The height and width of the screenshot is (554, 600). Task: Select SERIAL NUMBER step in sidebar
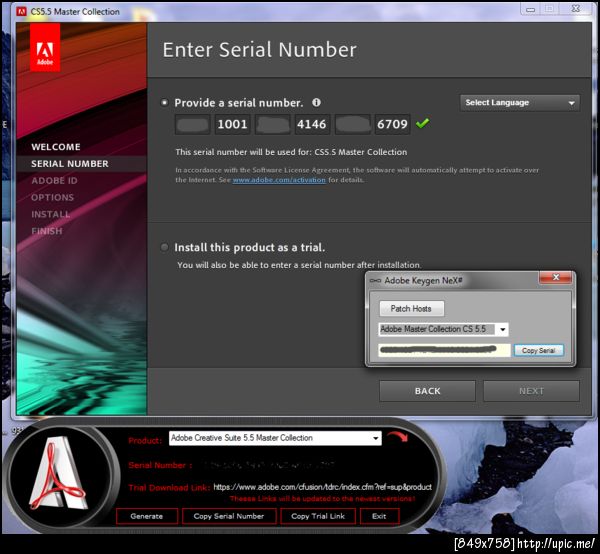point(70,164)
